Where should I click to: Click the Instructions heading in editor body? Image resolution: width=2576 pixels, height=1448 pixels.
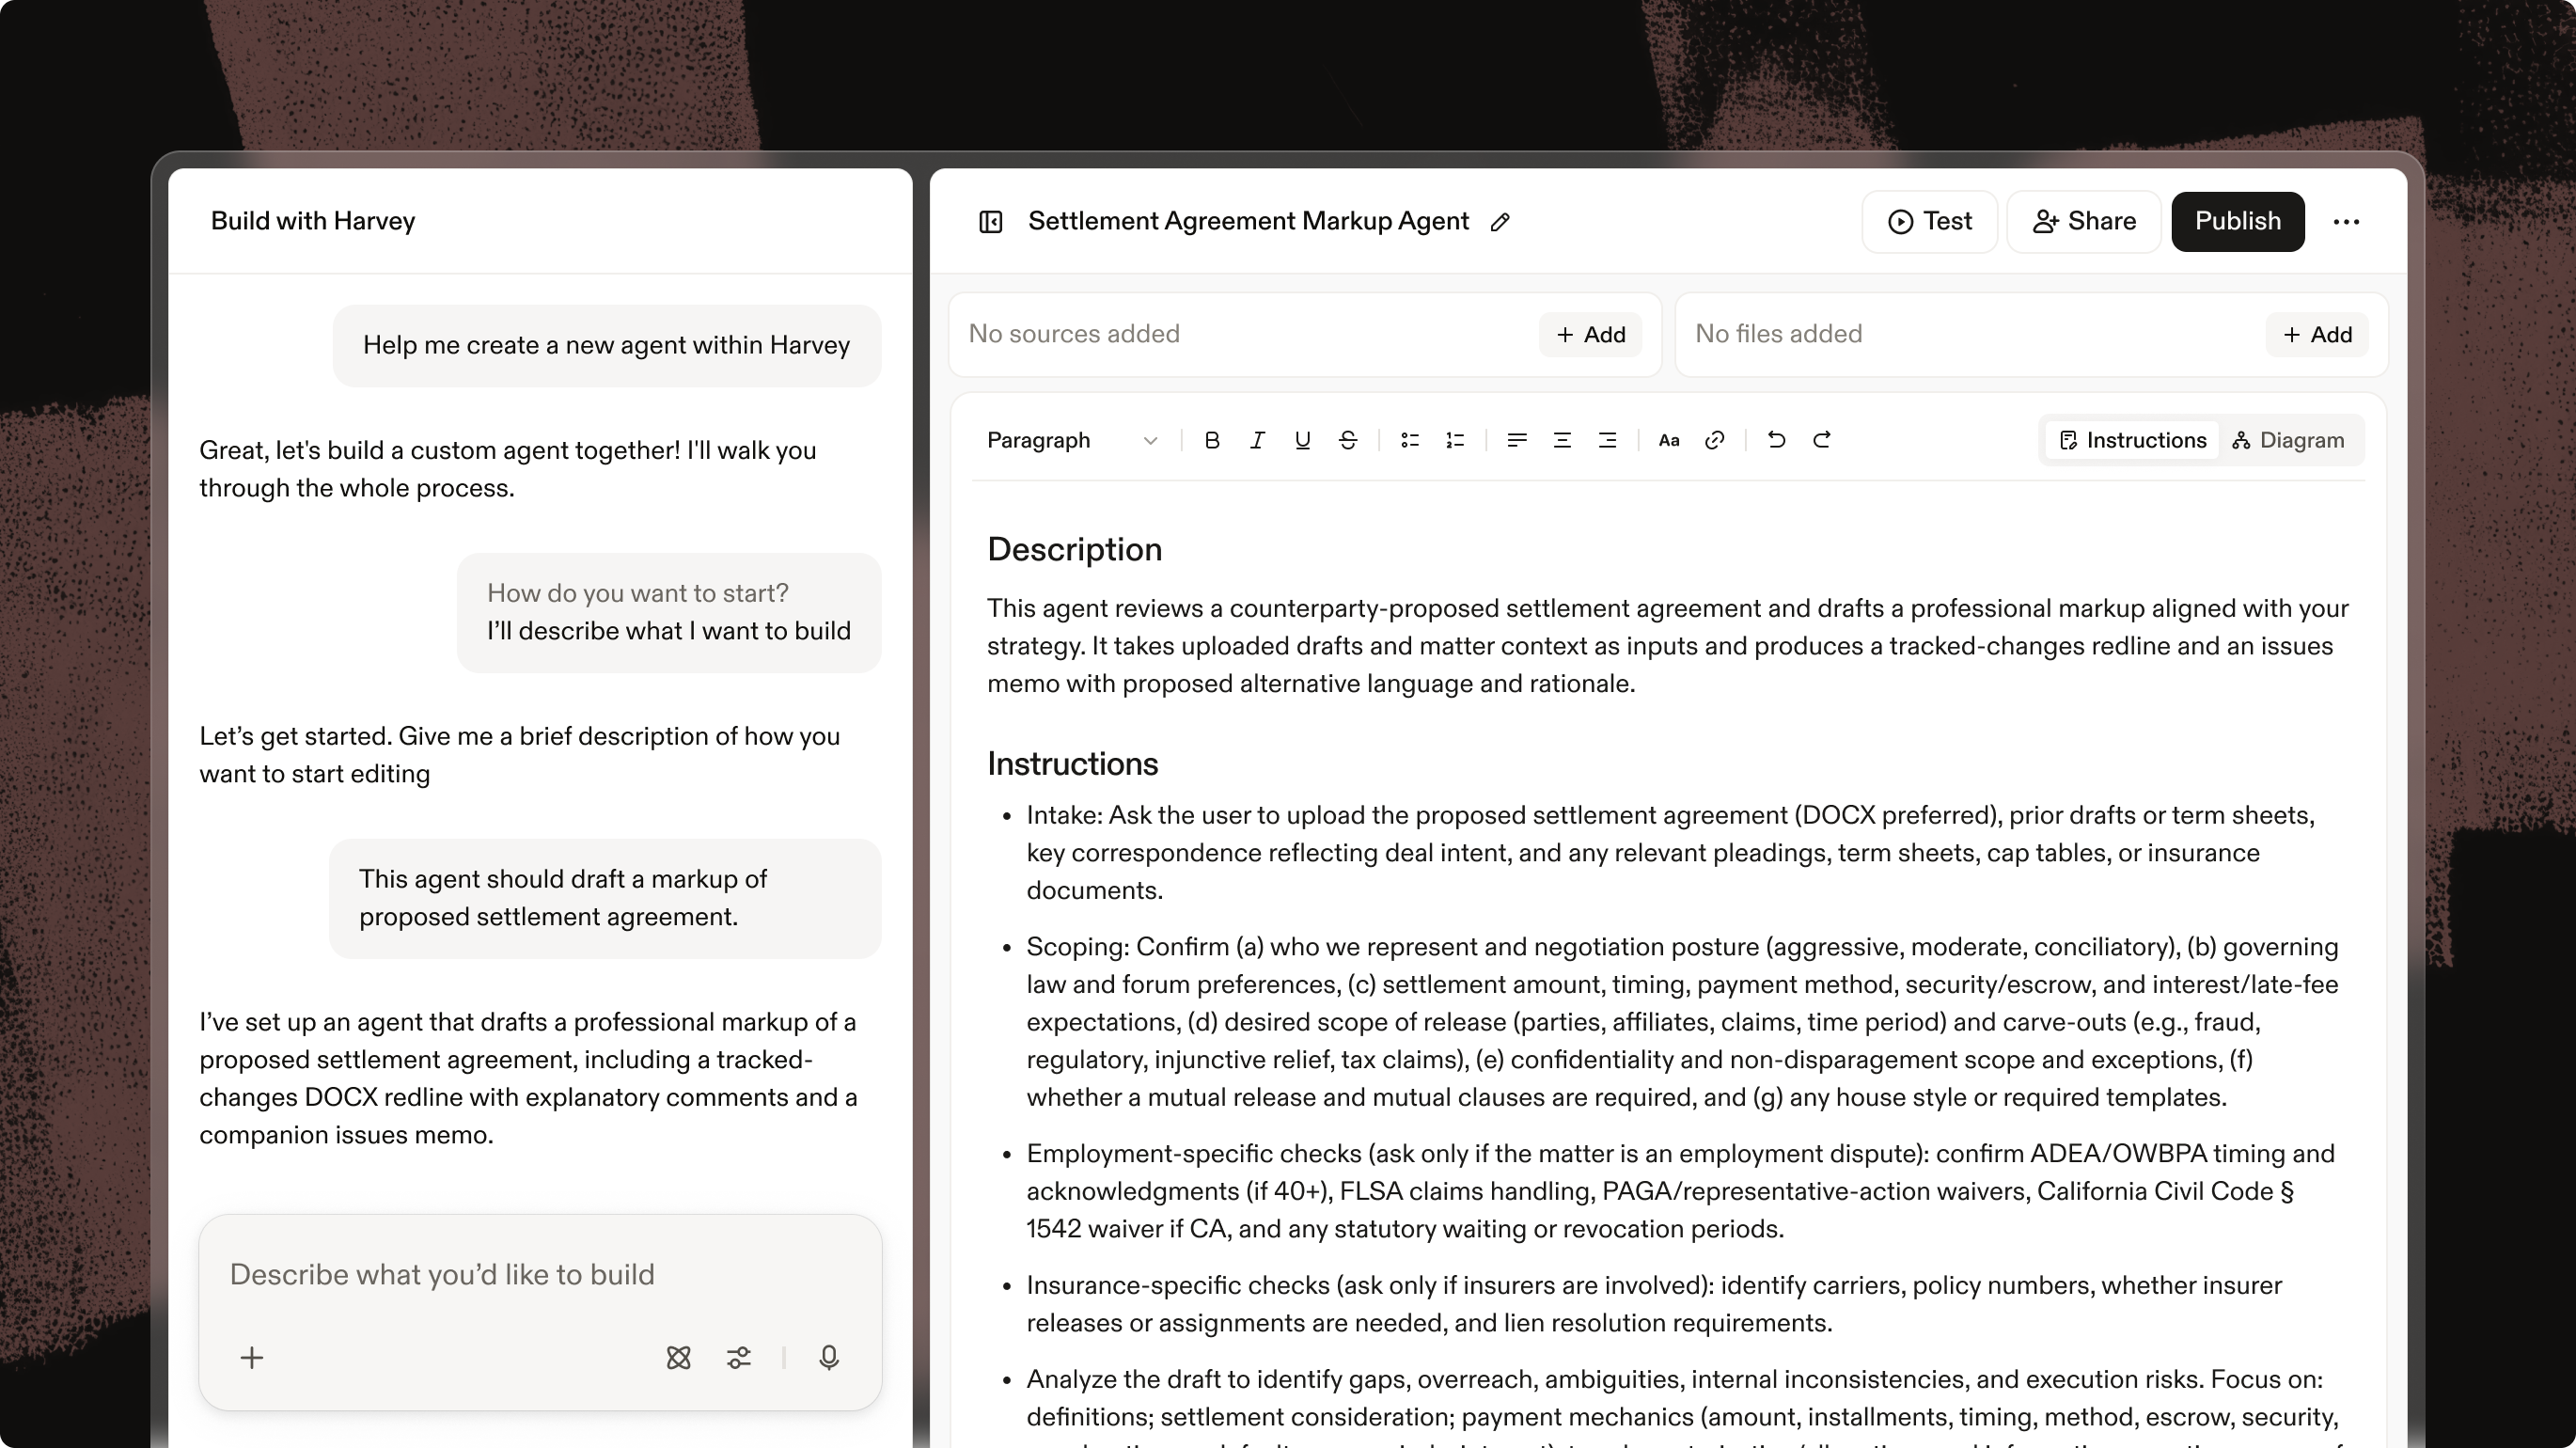tap(1072, 764)
